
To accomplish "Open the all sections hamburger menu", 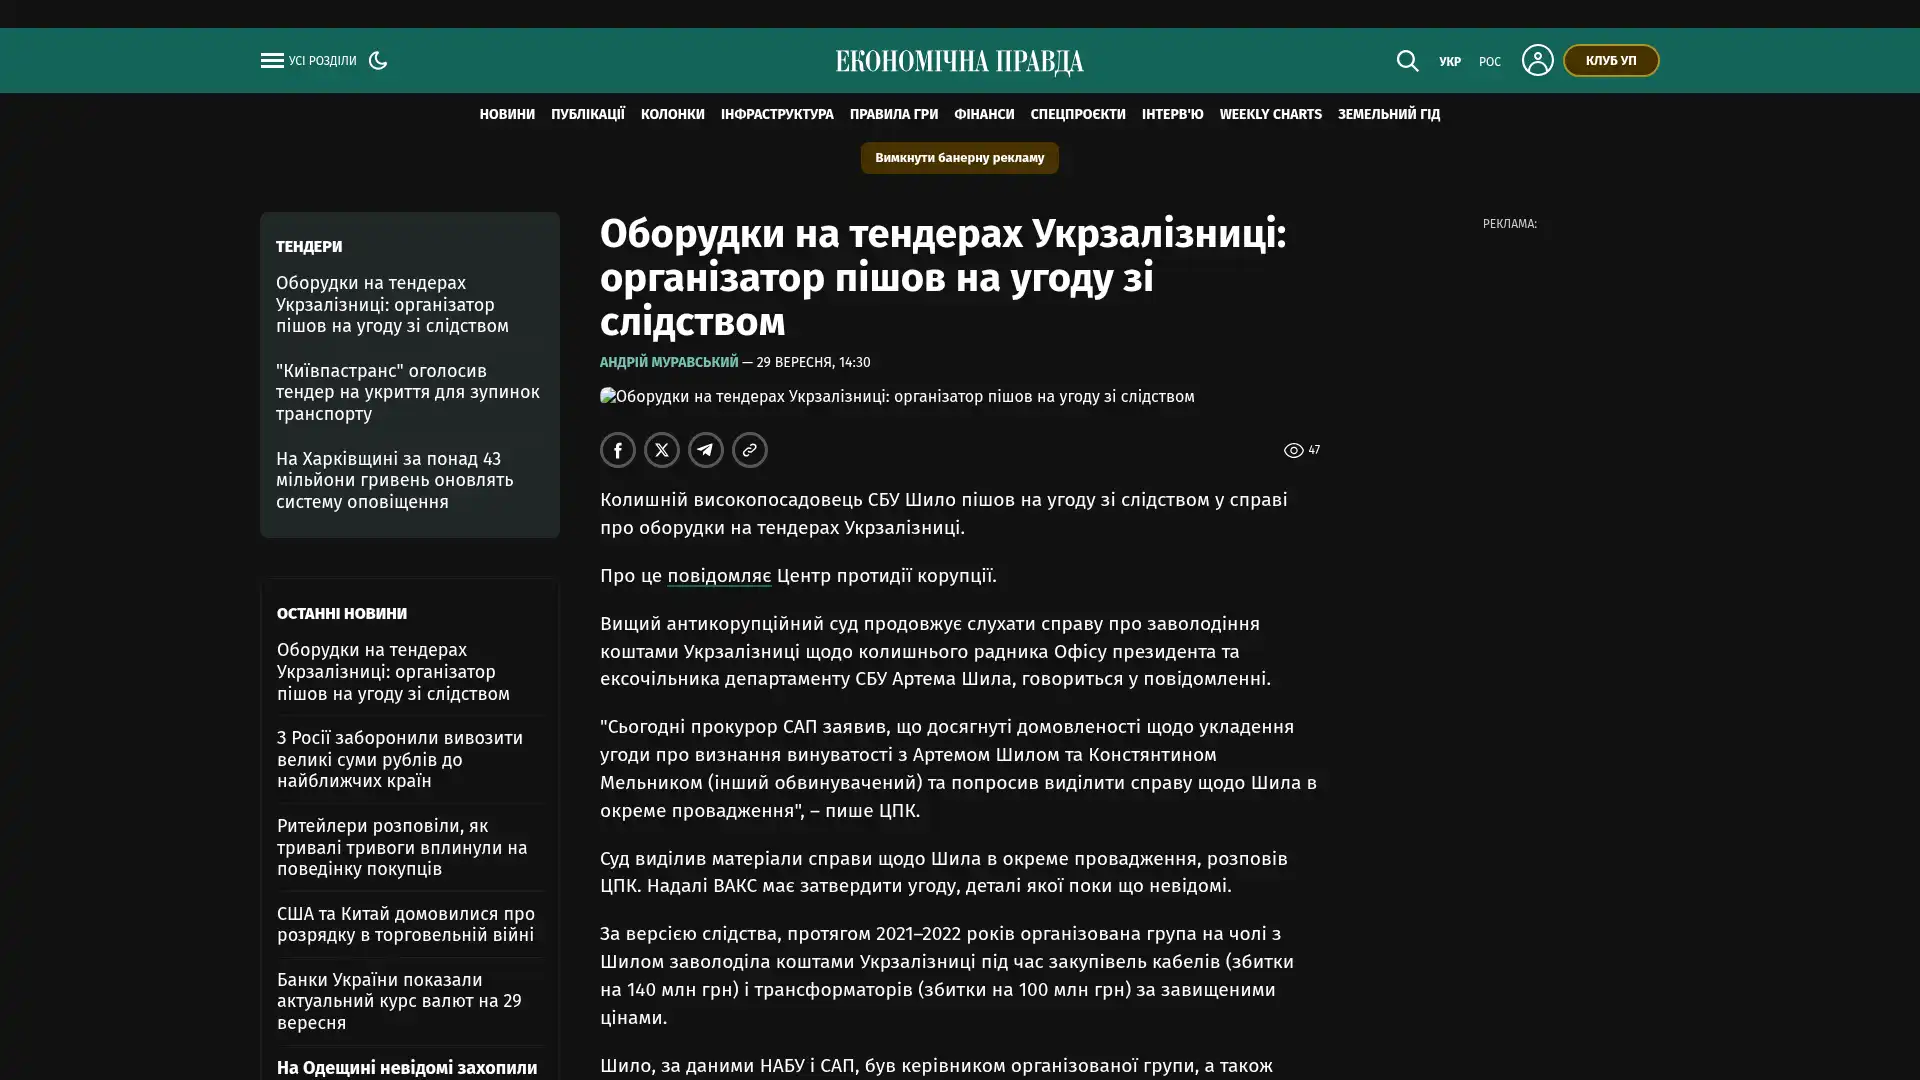I will click(x=272, y=61).
